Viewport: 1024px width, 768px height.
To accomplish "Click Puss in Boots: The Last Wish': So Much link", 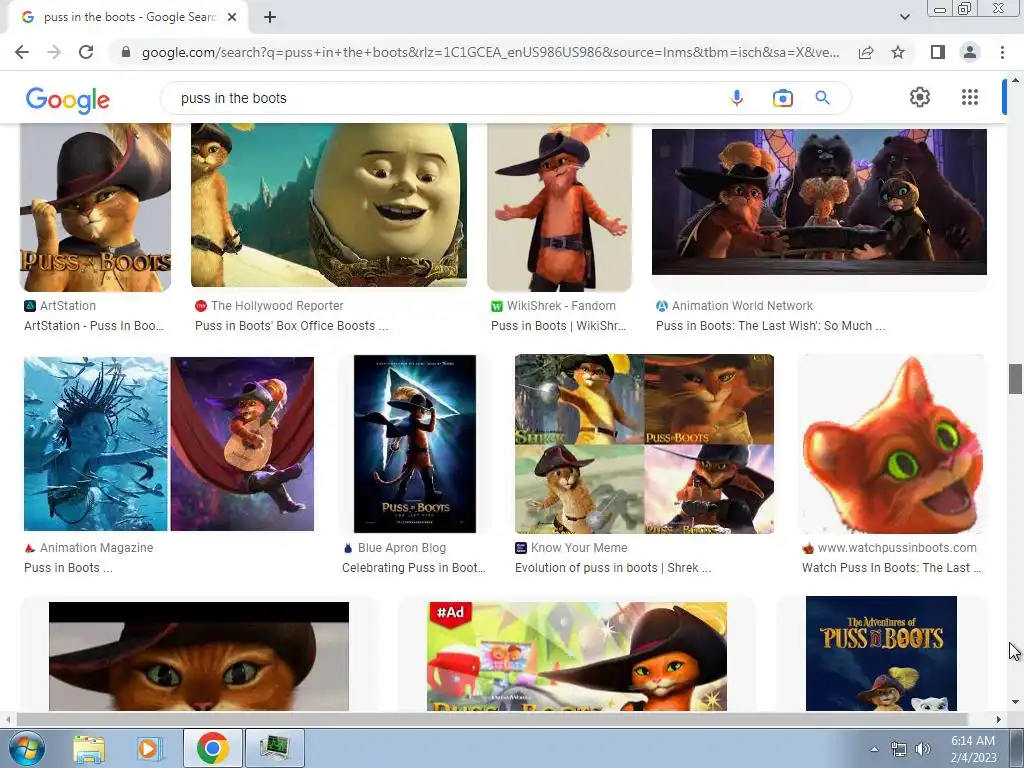I will point(771,325).
